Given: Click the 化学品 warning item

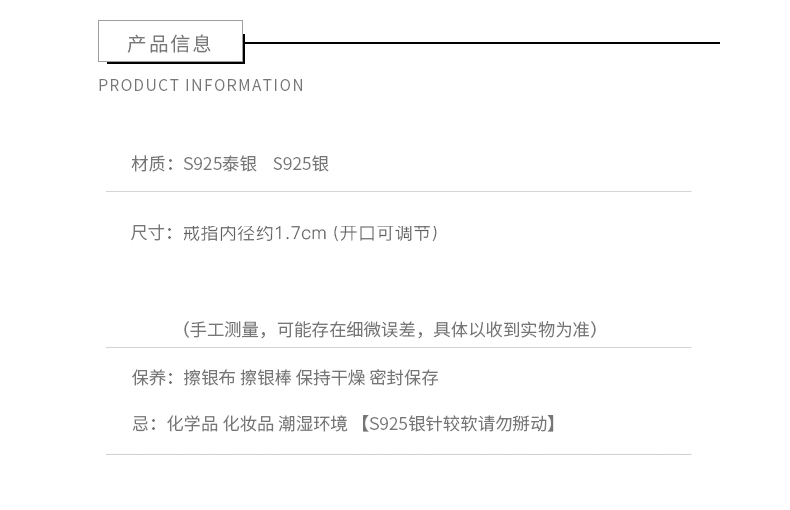Looking at the screenshot, I should (x=191, y=424).
